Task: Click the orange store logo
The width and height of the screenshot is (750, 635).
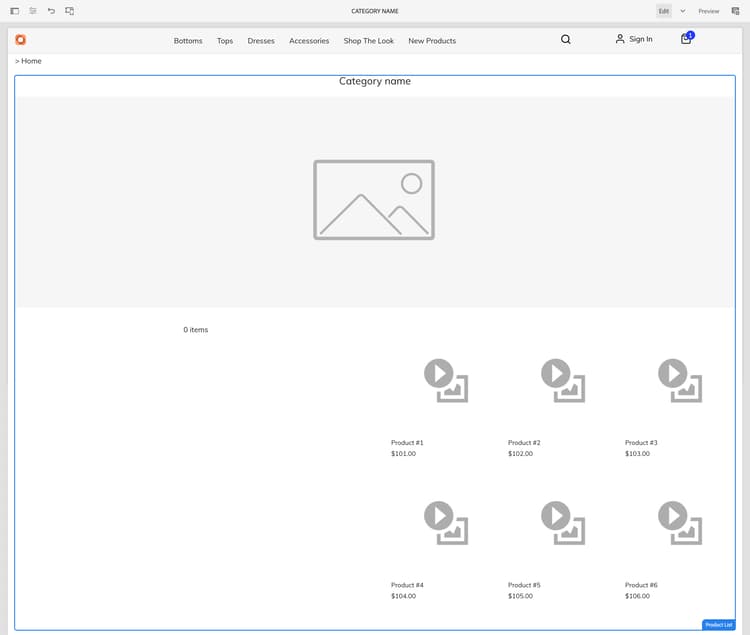Action: [21, 40]
